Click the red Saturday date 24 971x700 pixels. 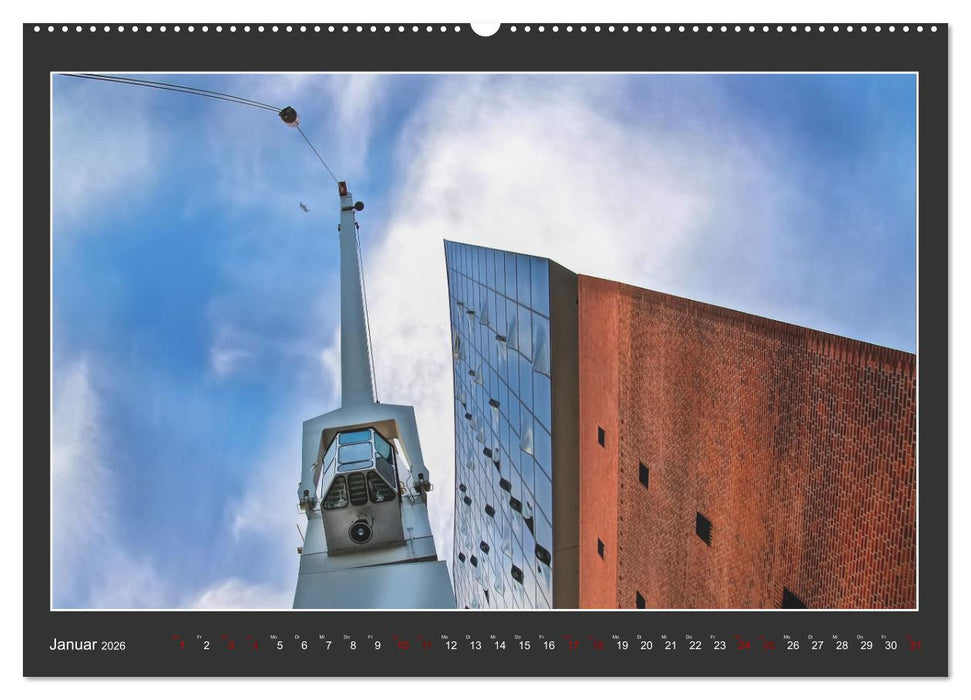point(743,645)
